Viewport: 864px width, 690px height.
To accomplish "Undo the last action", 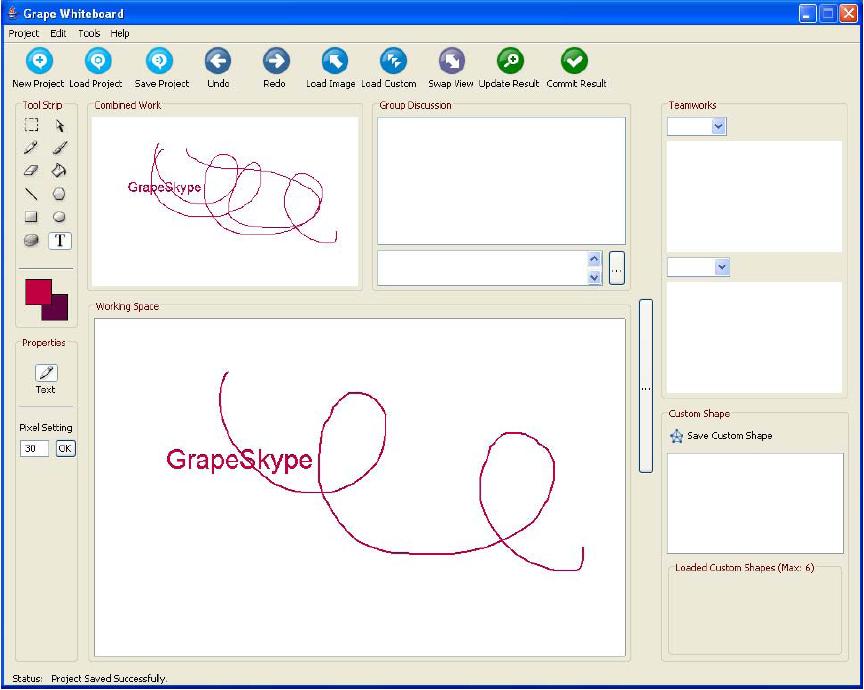I will [218, 61].
